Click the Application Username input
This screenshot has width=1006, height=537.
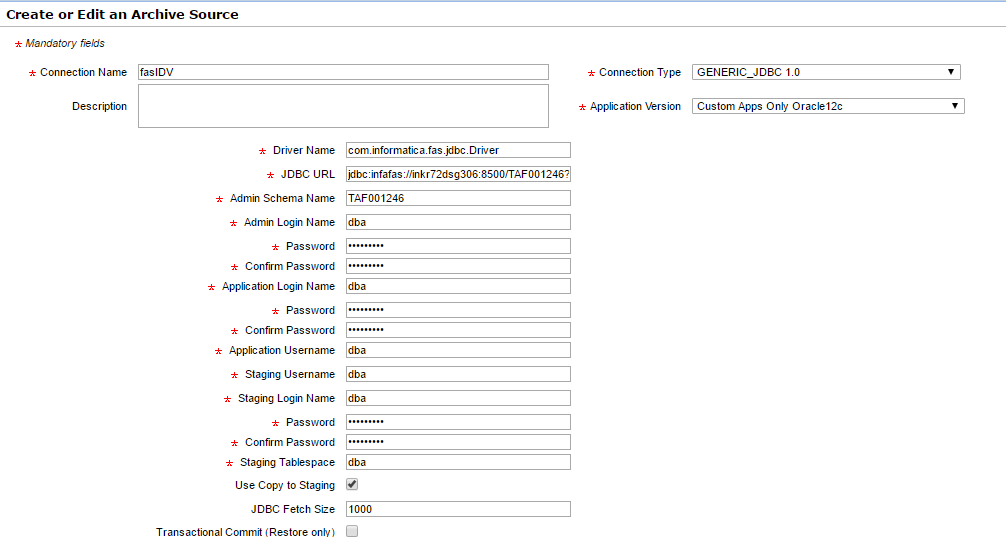tap(457, 350)
